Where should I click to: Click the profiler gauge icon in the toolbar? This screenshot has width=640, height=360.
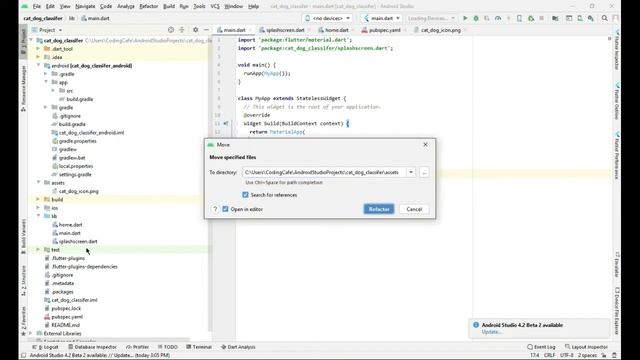tap(498, 18)
